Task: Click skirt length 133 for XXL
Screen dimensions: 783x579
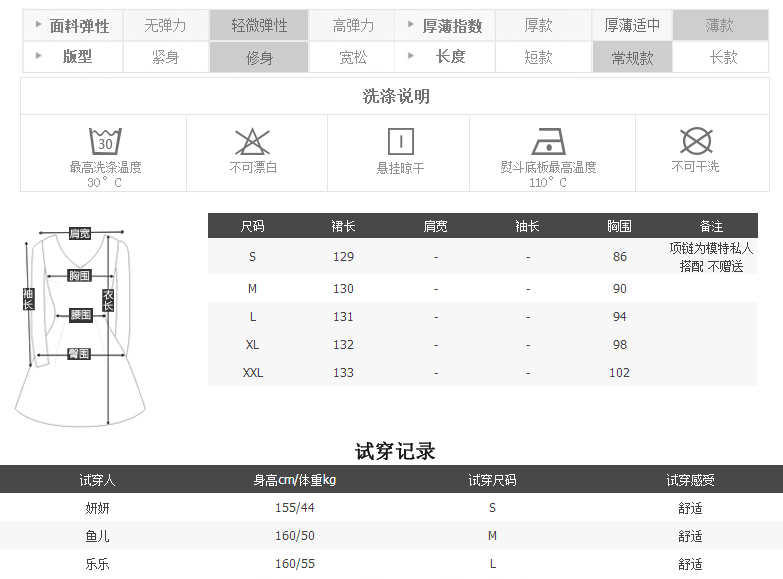Action: 344,373
